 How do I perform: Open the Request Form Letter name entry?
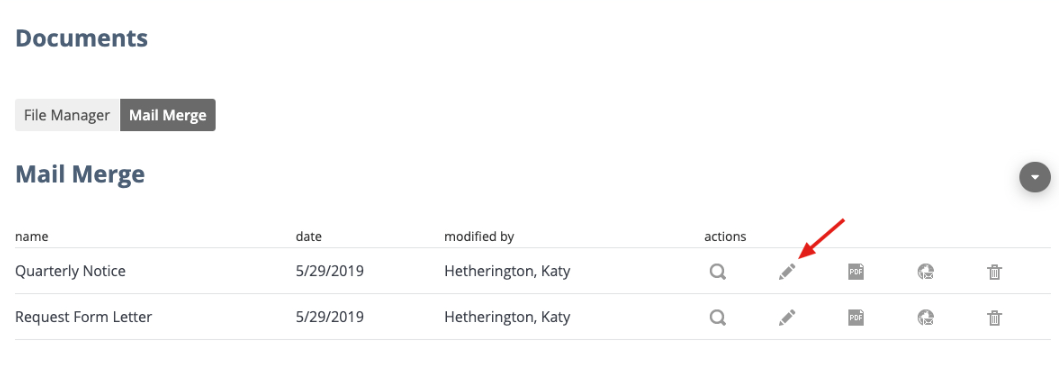(83, 317)
